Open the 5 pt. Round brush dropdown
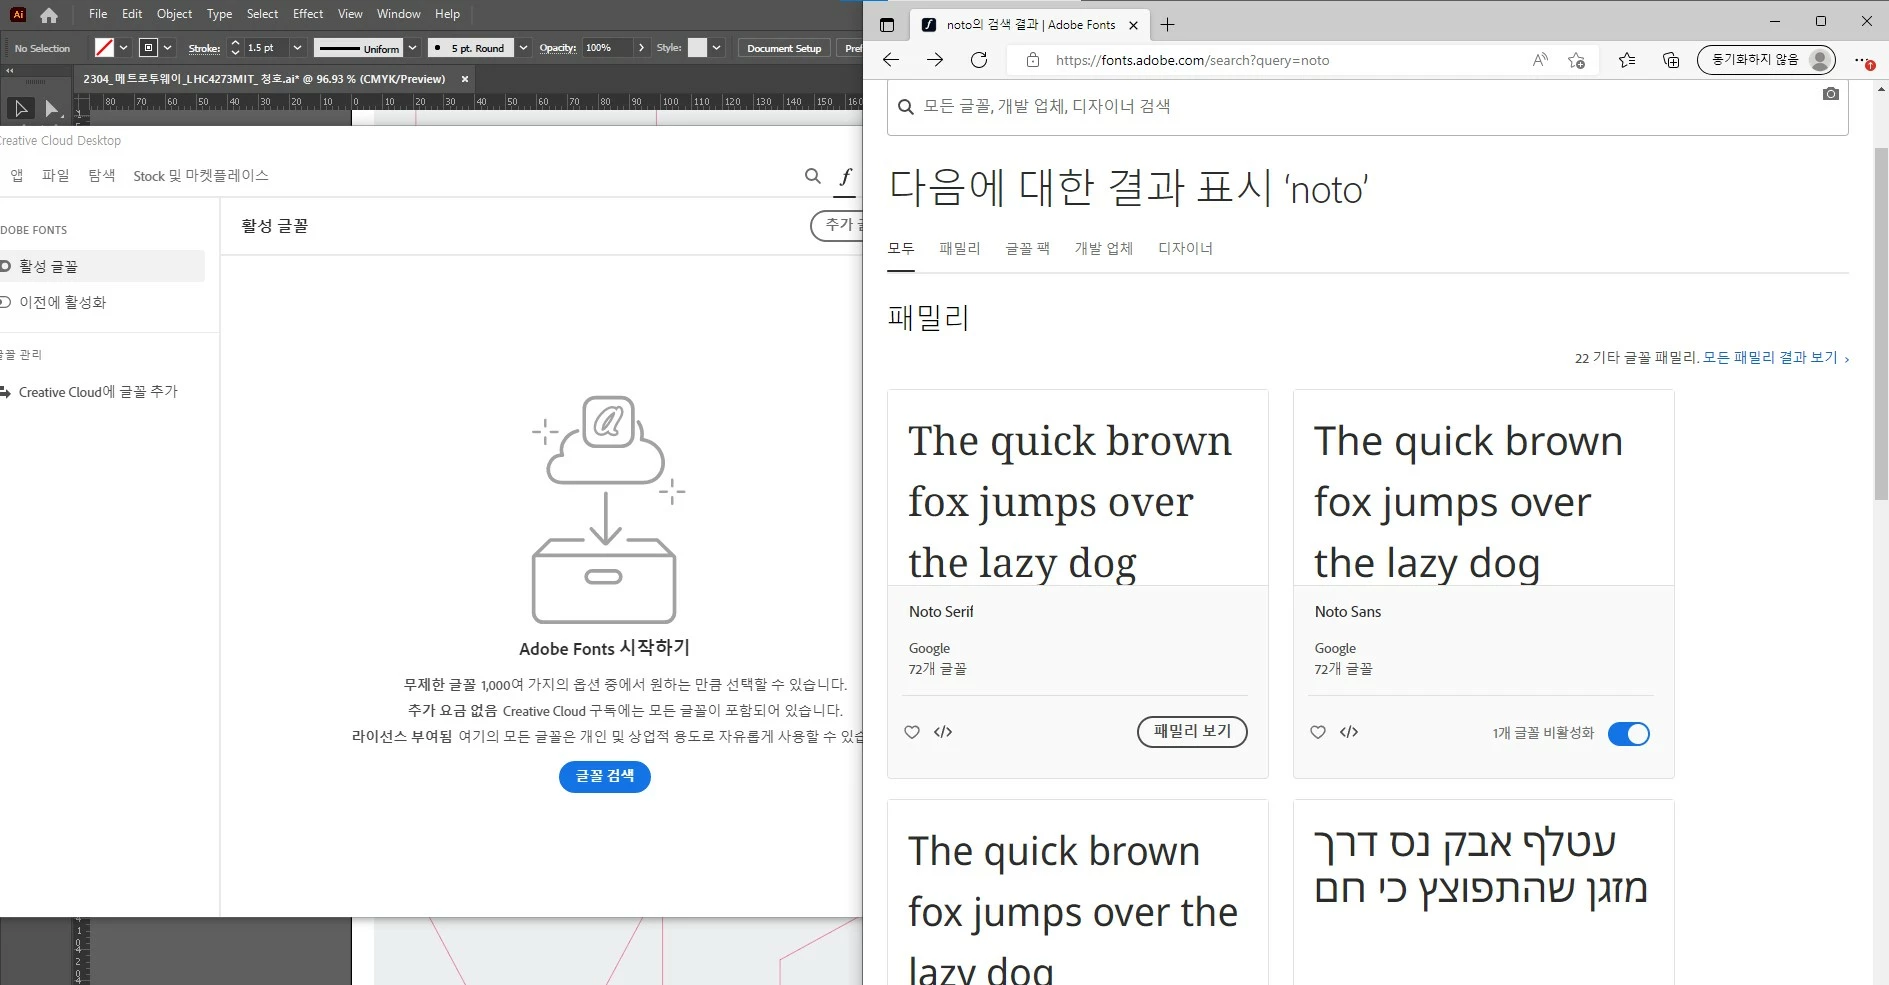Image resolution: width=1889 pixels, height=985 pixels. pyautogui.click(x=523, y=48)
